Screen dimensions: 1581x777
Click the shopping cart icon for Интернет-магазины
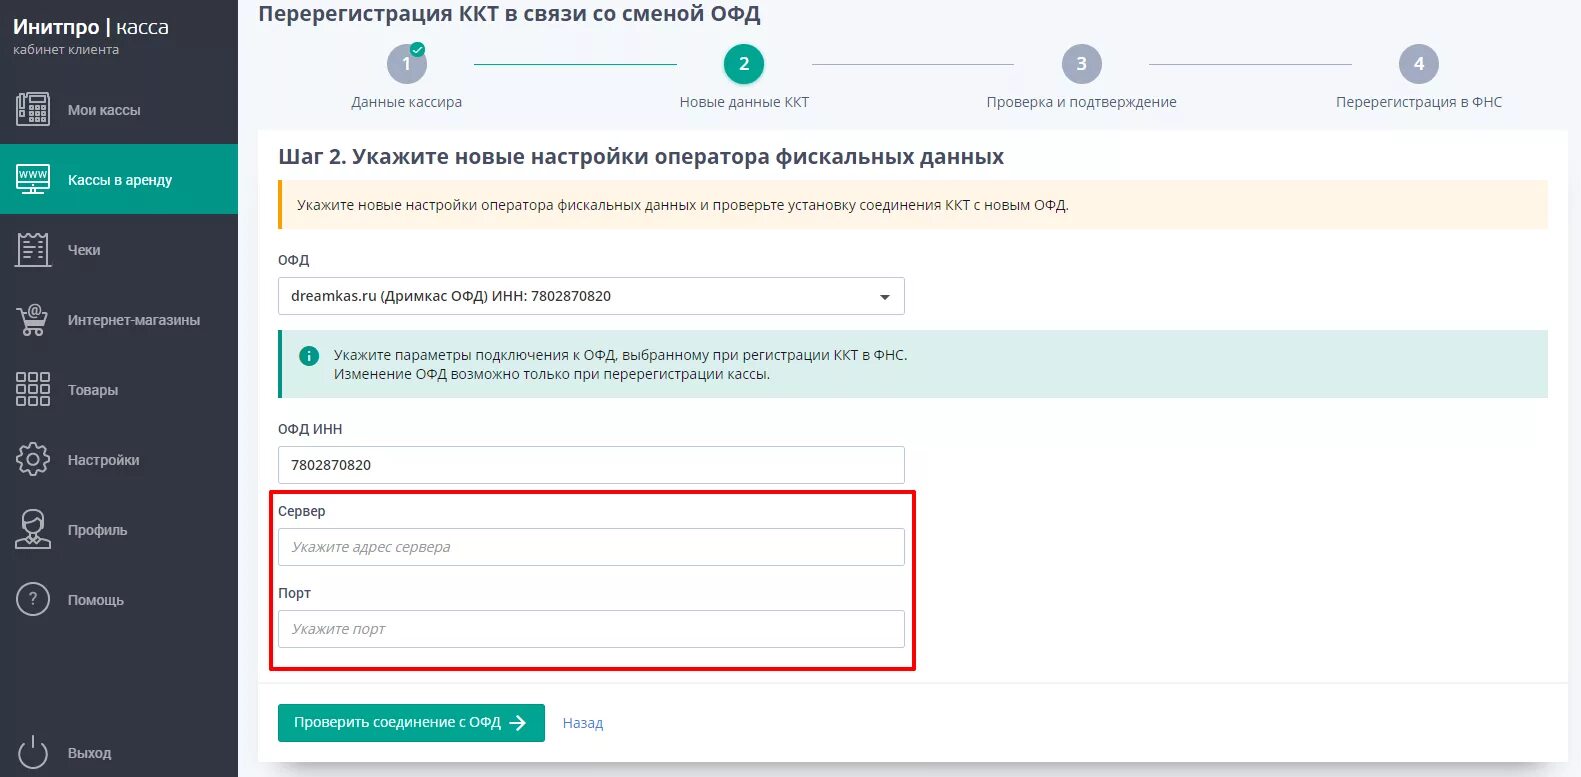click(x=33, y=319)
